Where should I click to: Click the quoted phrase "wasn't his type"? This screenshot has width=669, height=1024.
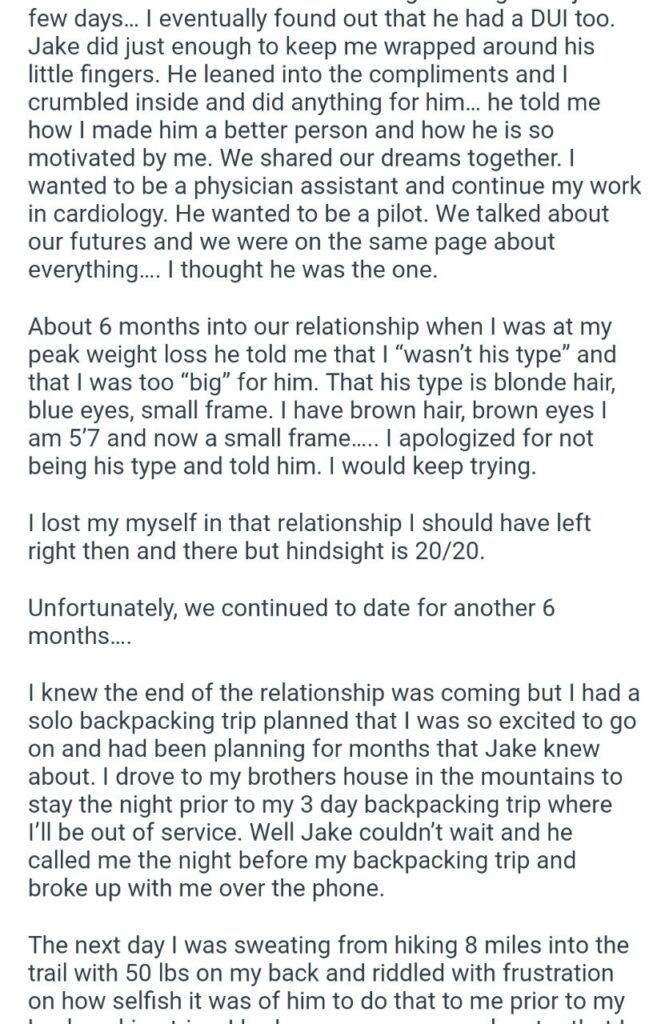click(480, 355)
